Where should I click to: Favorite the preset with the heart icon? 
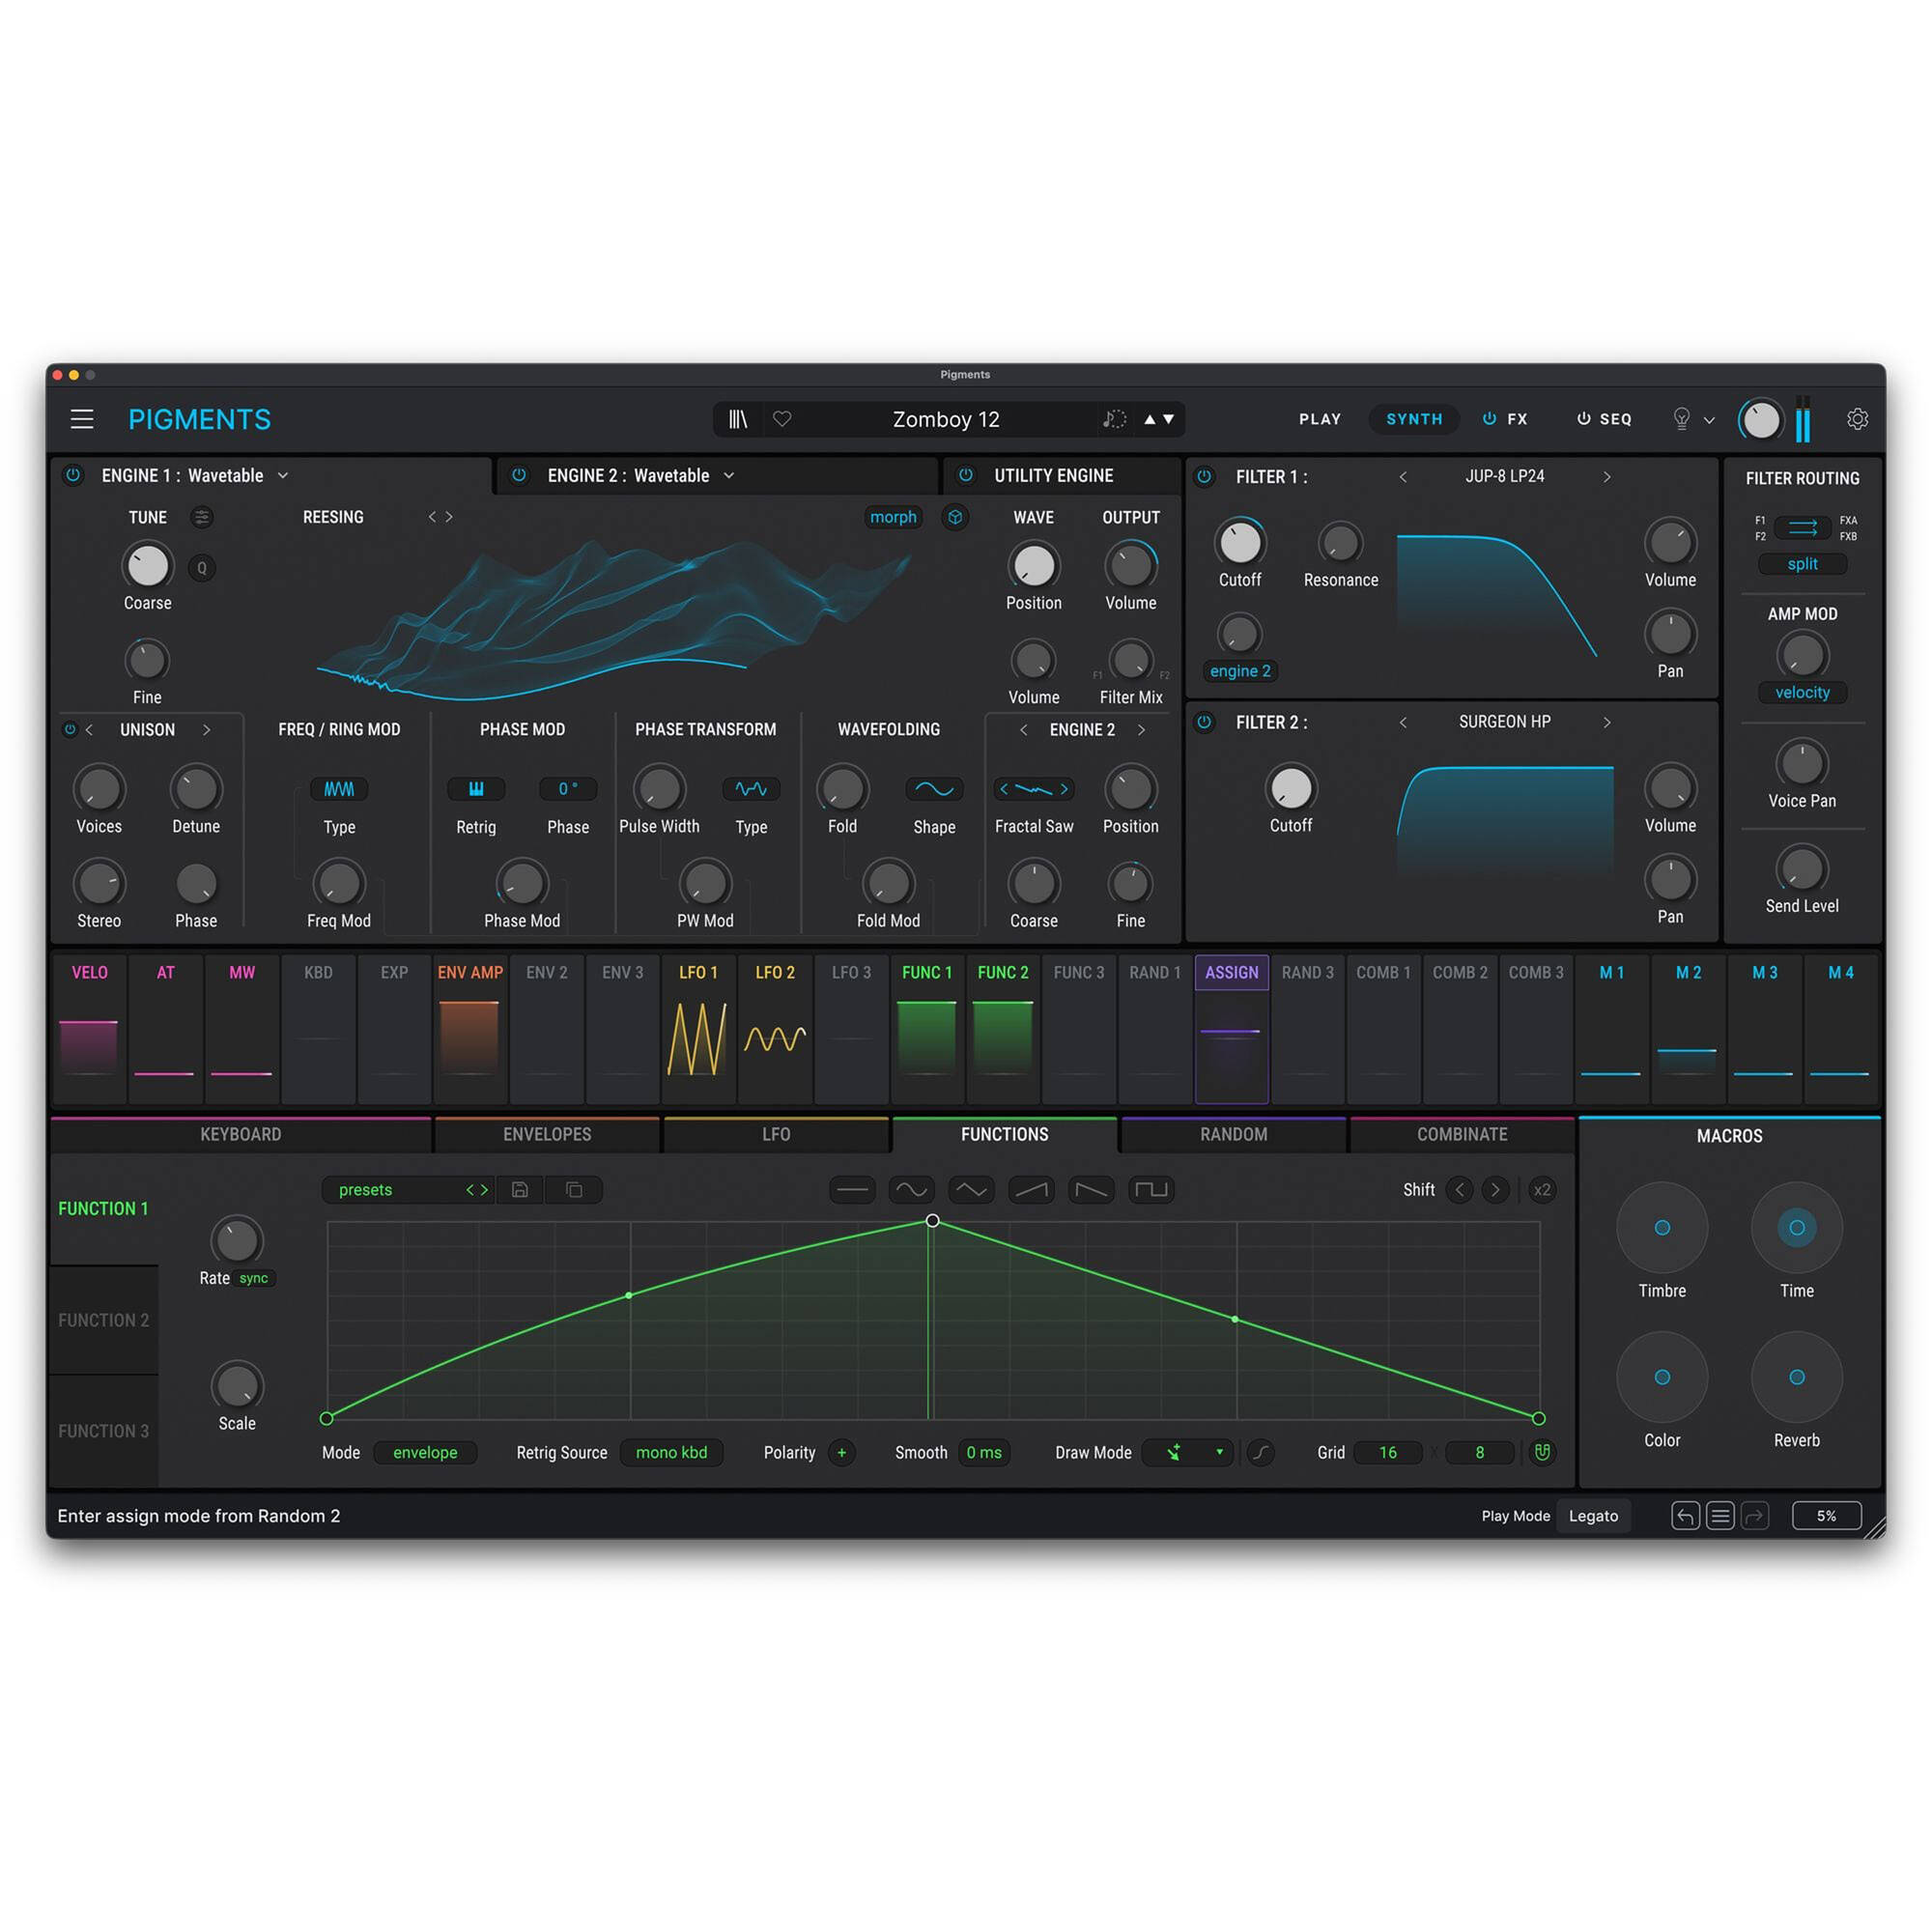782,419
